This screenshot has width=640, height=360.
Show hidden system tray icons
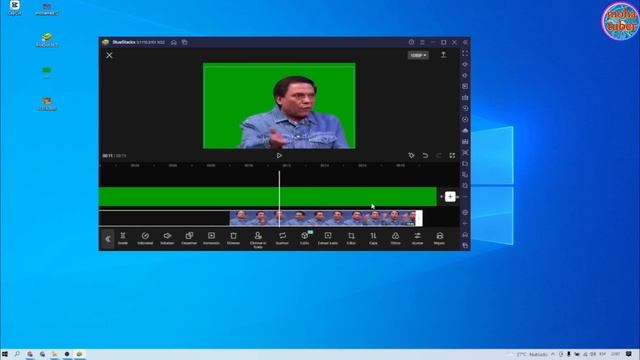tap(553, 354)
